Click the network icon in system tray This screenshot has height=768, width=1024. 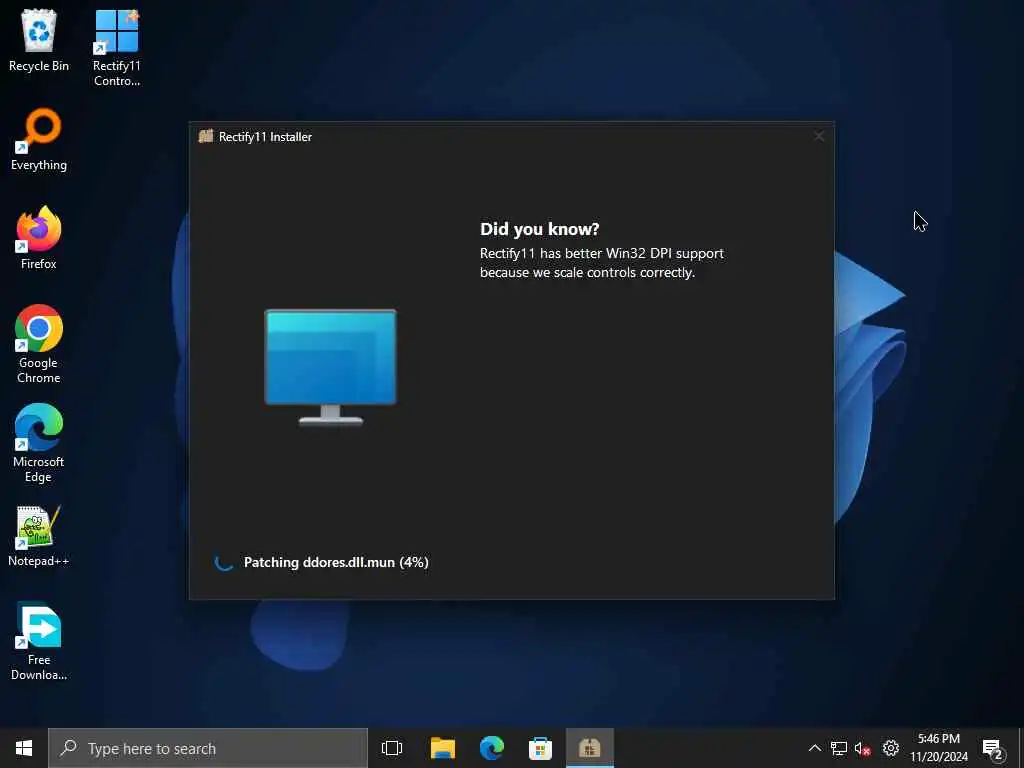pyautogui.click(x=839, y=748)
